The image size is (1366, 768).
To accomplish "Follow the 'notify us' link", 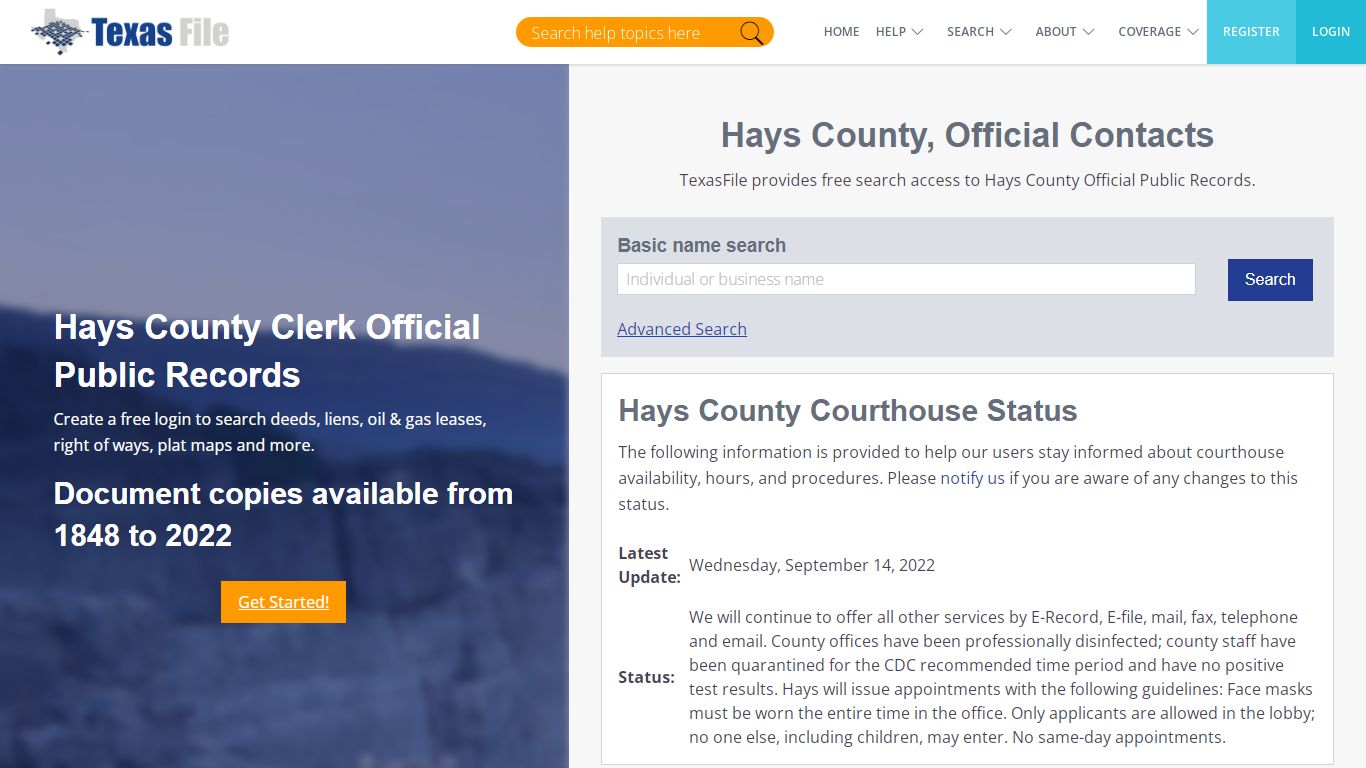I will (x=972, y=478).
